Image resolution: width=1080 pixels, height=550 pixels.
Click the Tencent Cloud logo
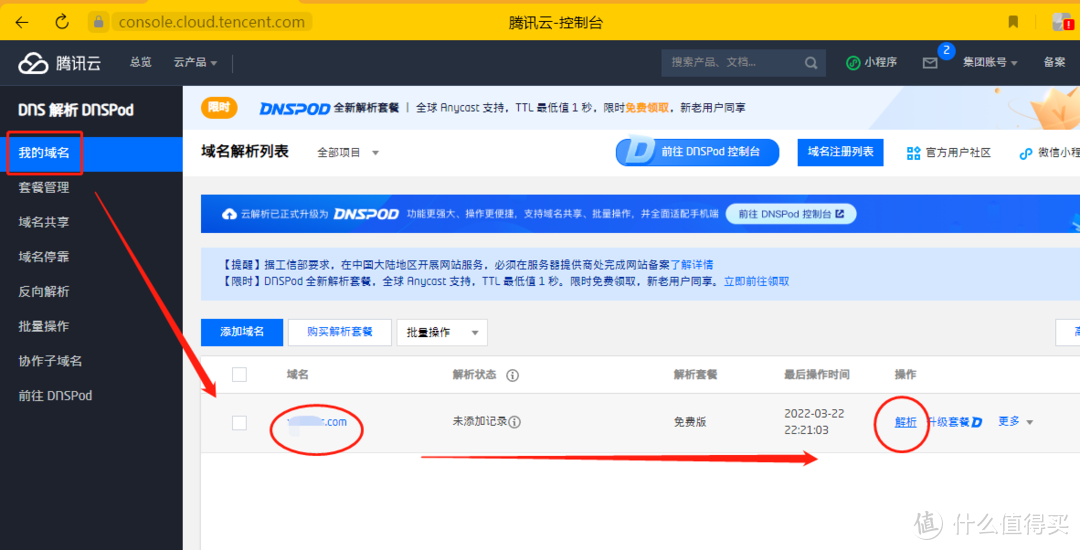coord(59,63)
